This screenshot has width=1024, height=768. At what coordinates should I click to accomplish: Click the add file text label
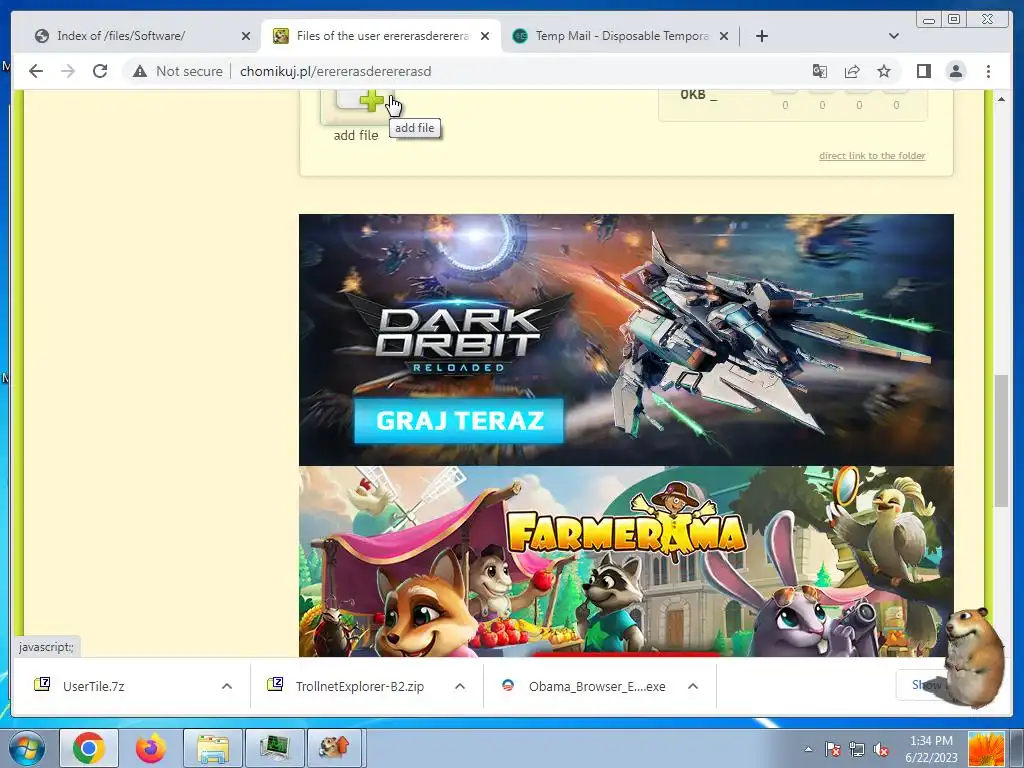[x=356, y=135]
